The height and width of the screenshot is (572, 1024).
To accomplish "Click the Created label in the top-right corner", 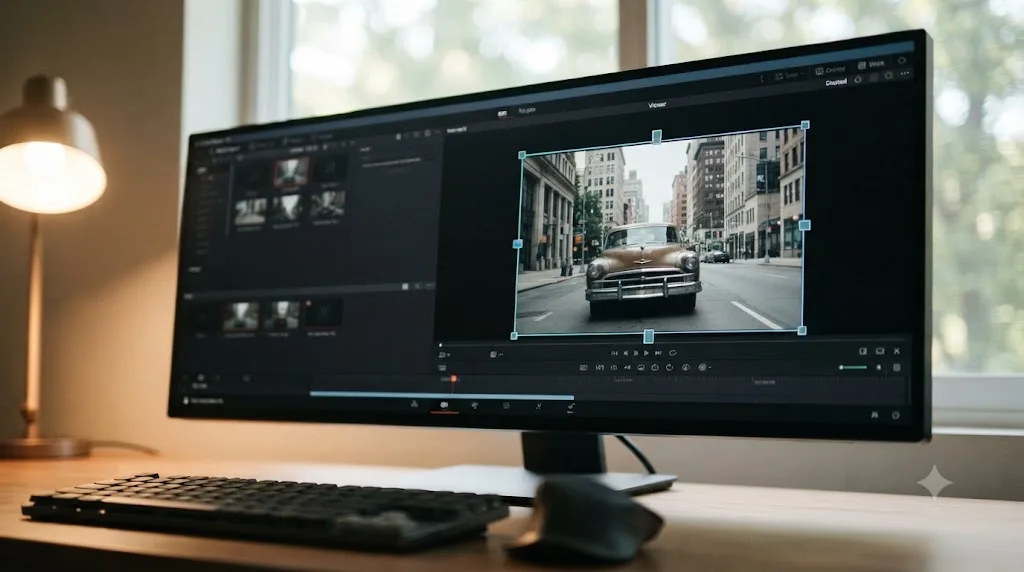I will point(837,82).
